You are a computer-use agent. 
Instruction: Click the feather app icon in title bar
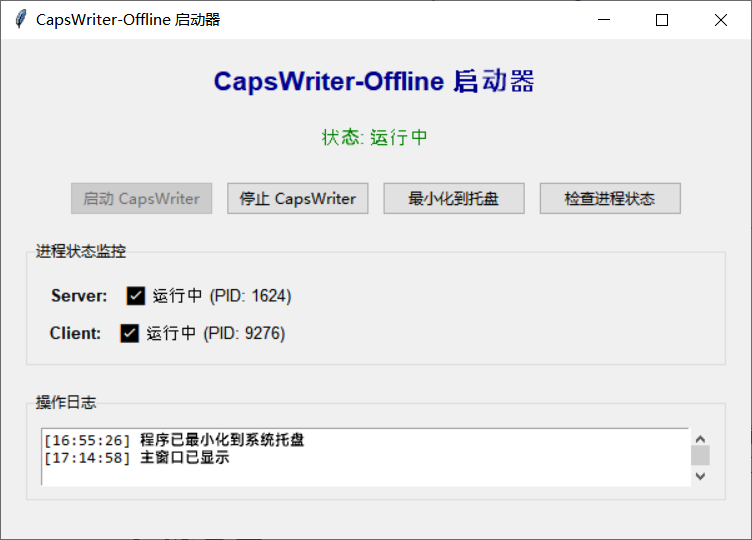(x=20, y=20)
